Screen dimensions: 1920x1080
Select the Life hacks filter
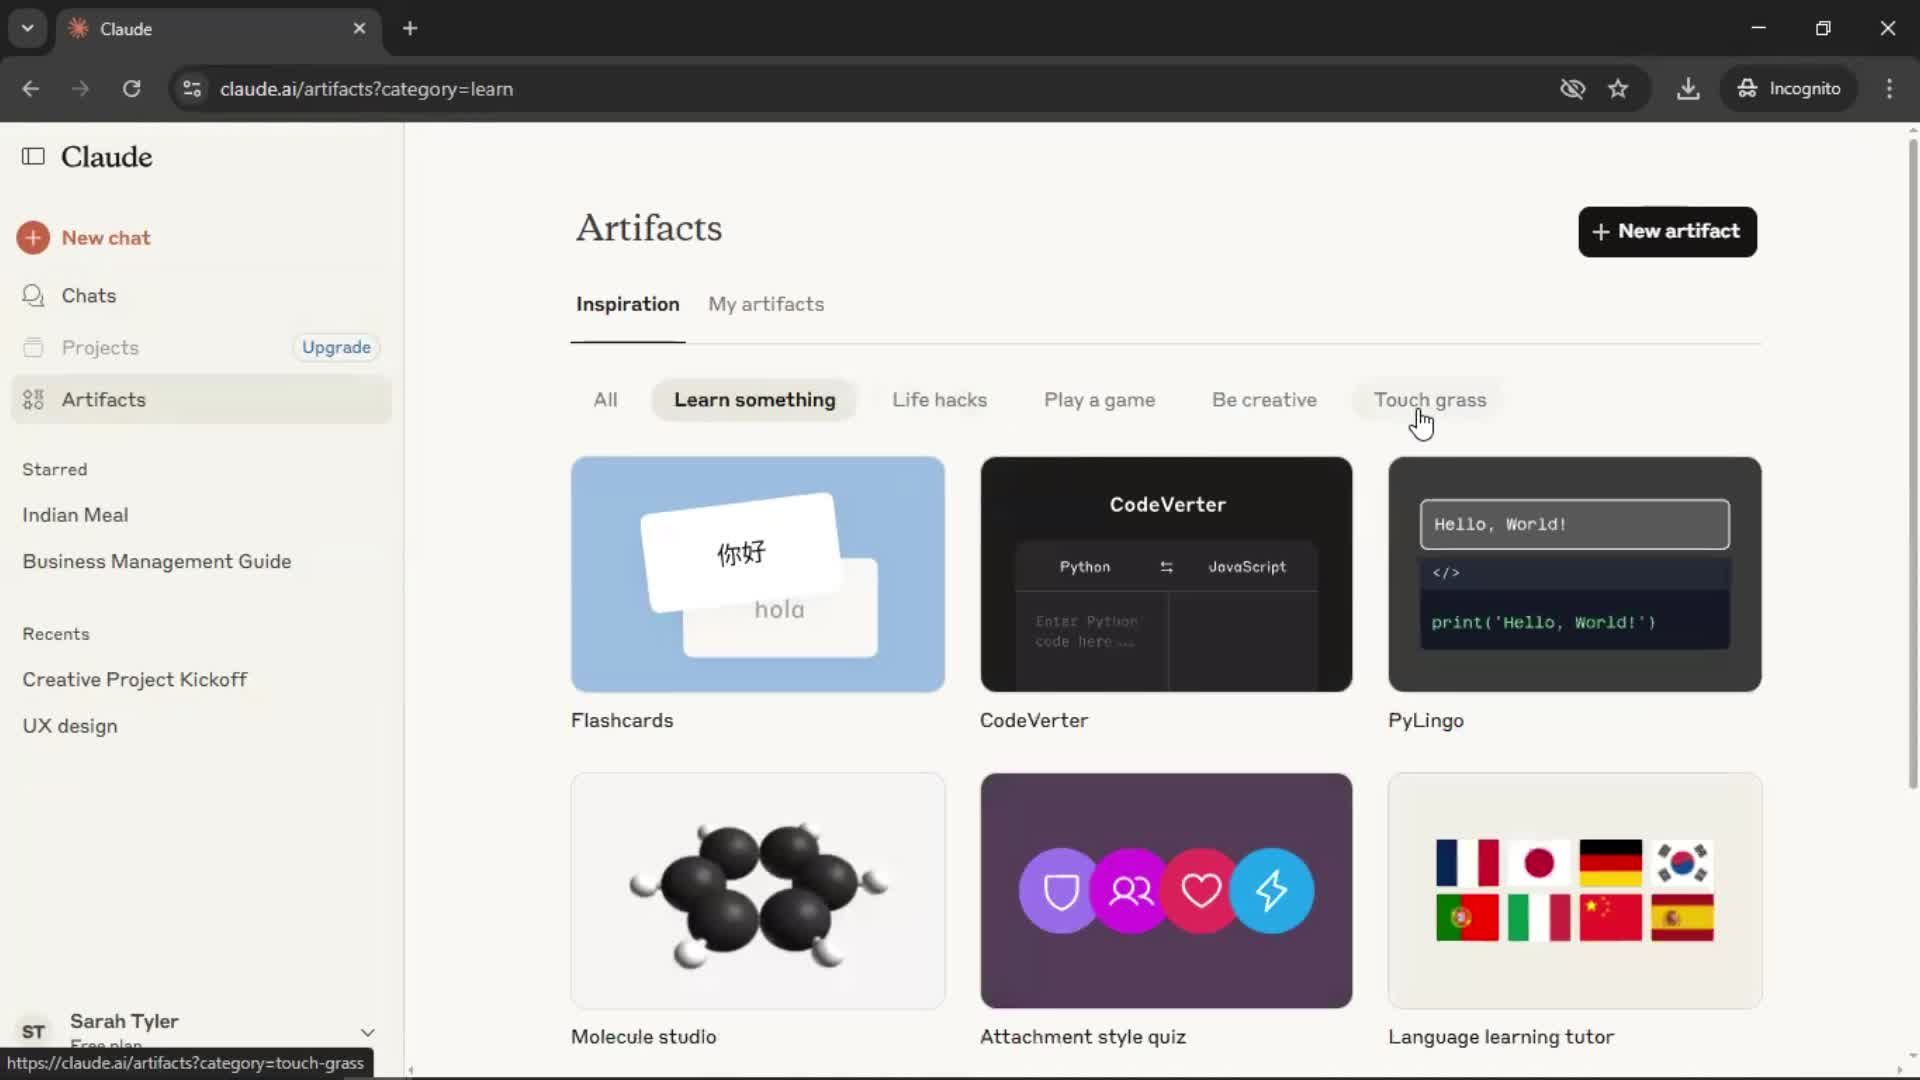click(x=939, y=400)
